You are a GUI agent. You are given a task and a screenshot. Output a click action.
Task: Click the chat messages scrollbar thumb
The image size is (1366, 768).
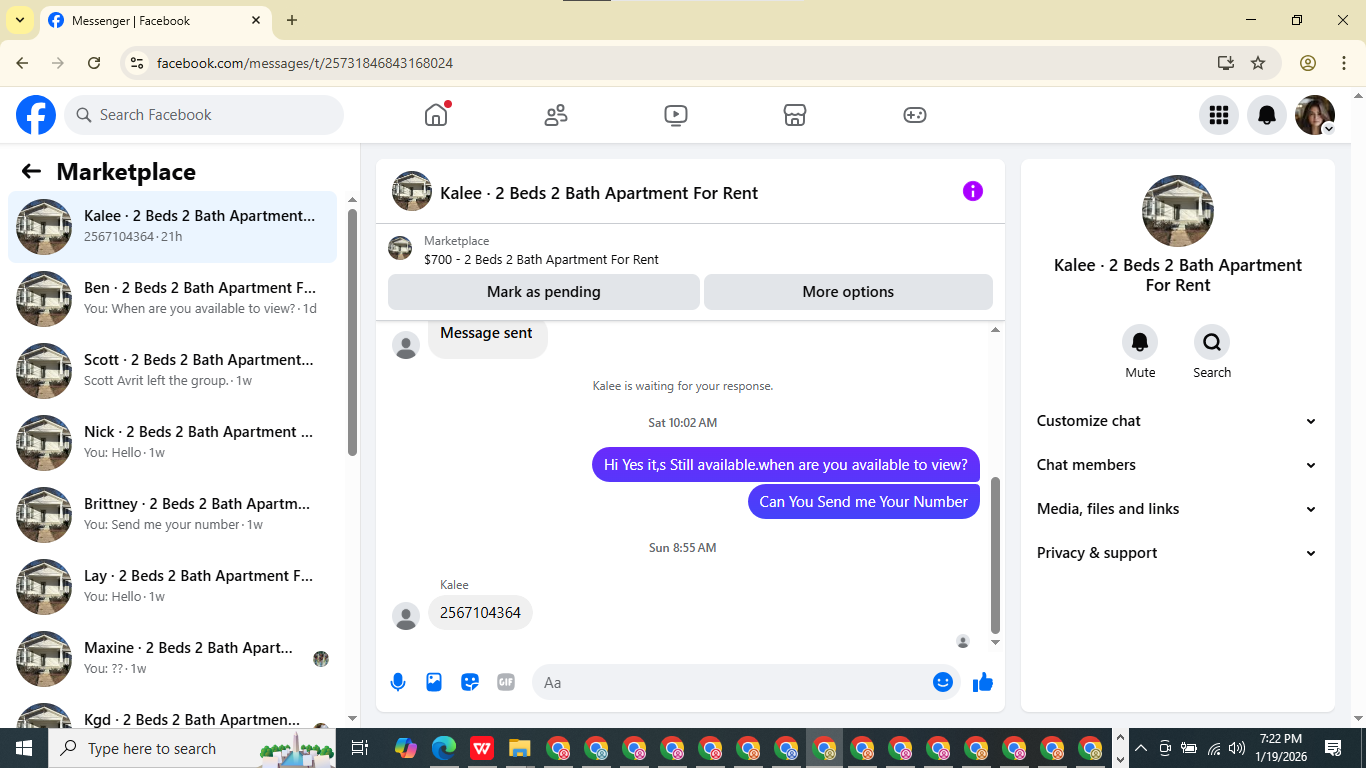[995, 555]
